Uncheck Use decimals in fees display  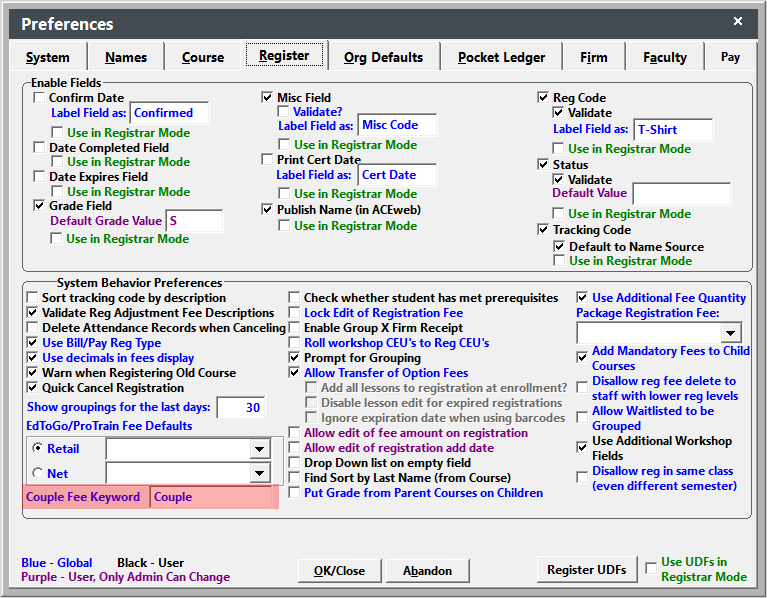pyautogui.click(x=32, y=357)
